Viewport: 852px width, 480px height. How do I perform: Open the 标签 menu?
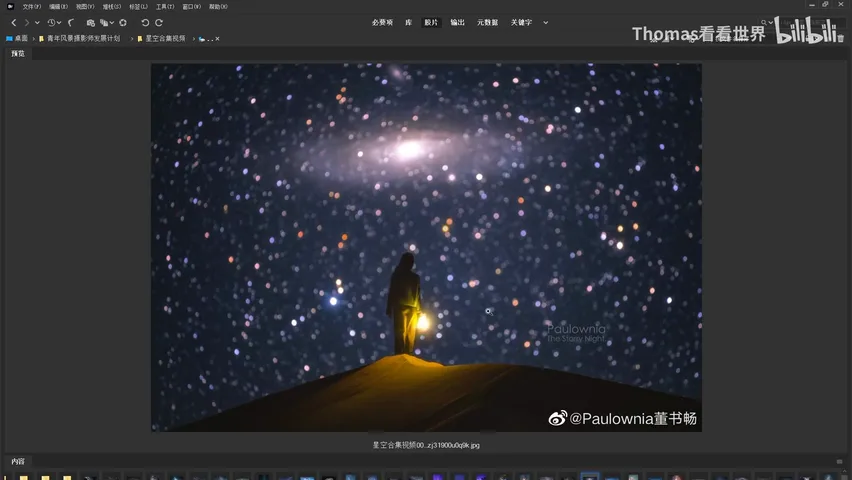click(x=138, y=7)
